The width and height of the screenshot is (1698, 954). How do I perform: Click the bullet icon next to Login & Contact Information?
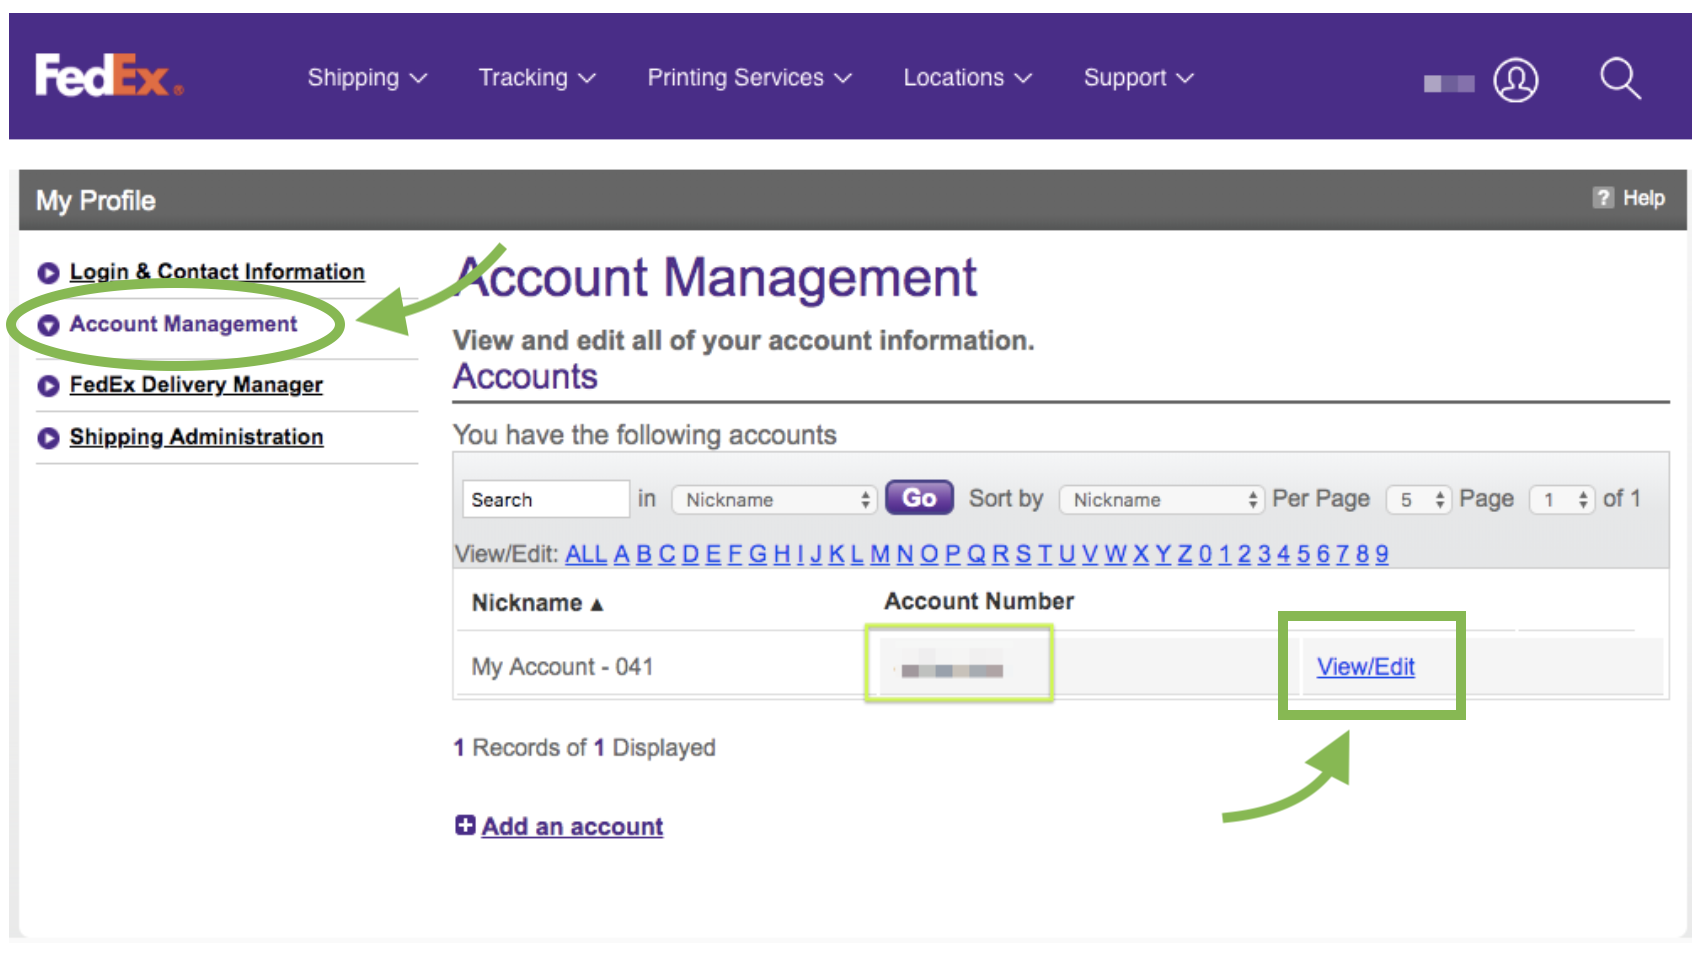click(x=48, y=272)
